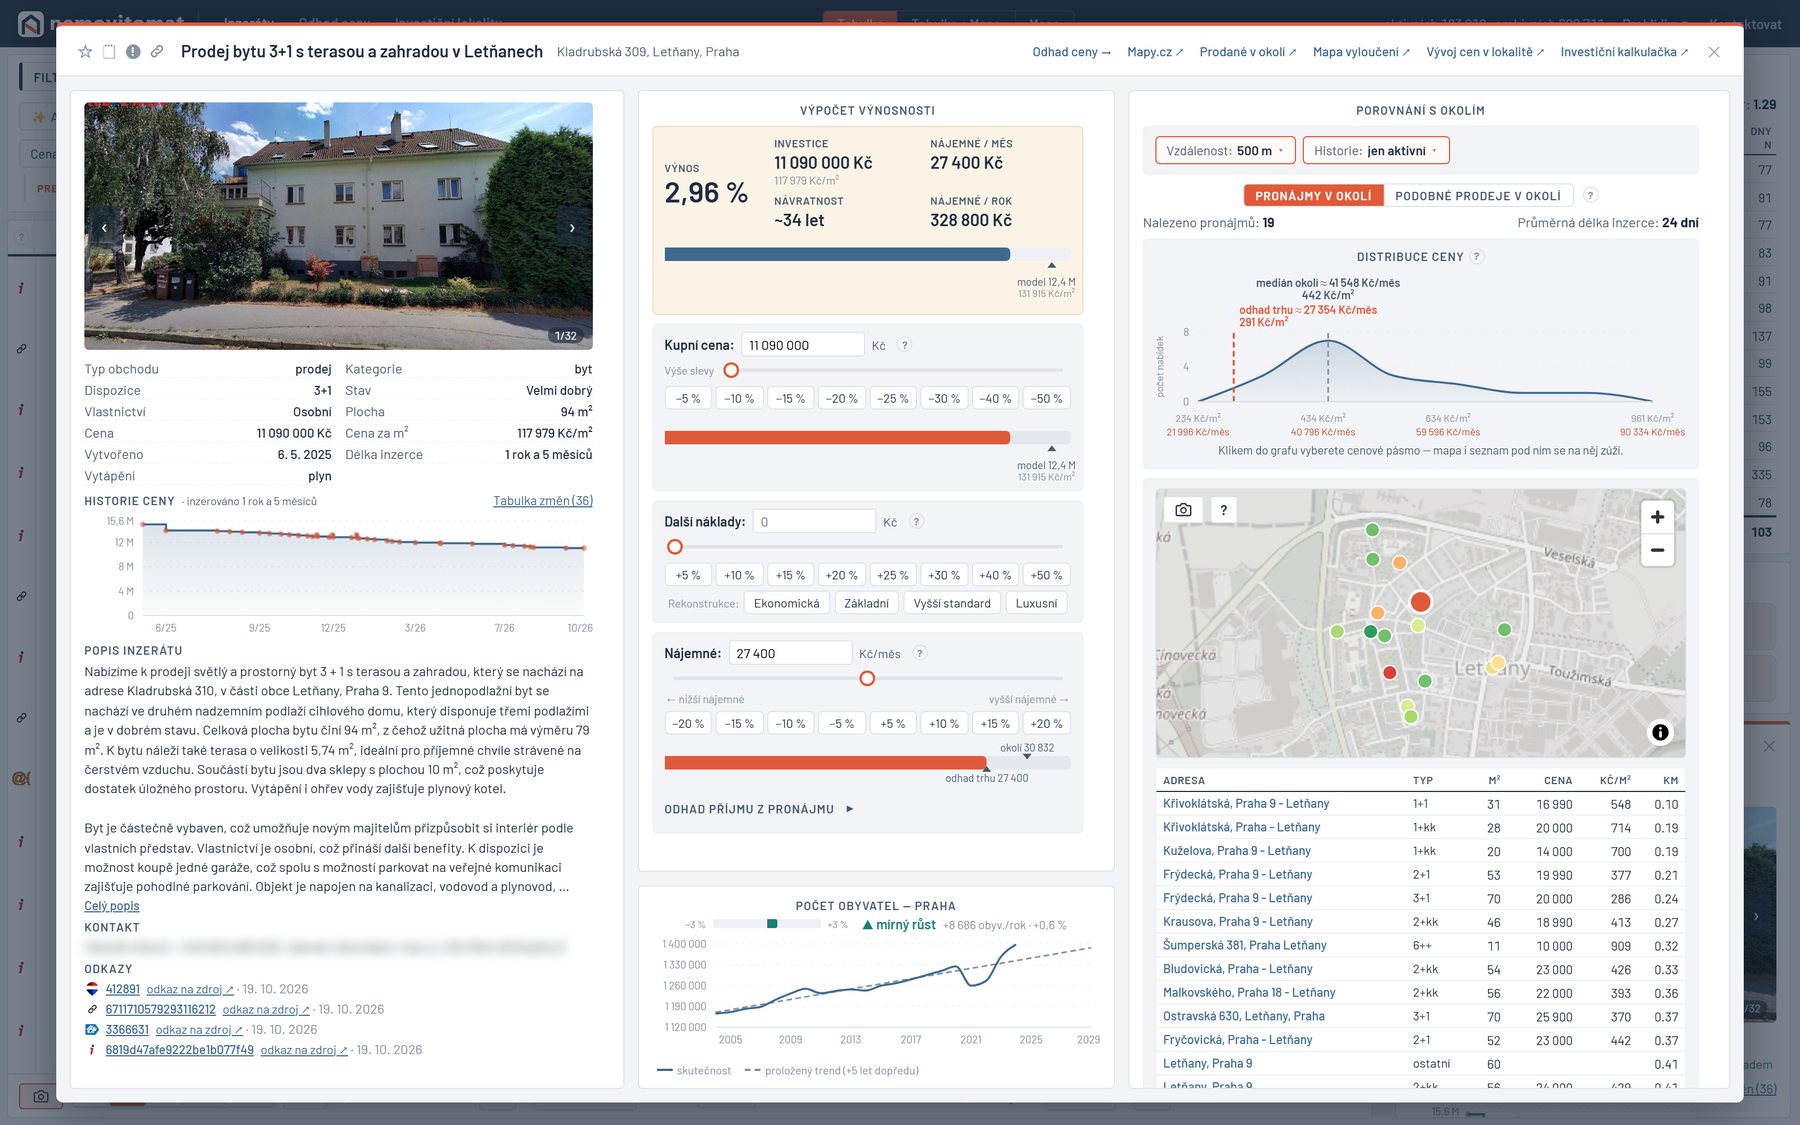The width and height of the screenshot is (1800, 1125).
Task: Show previous photo with left arrow
Action: click(104, 228)
